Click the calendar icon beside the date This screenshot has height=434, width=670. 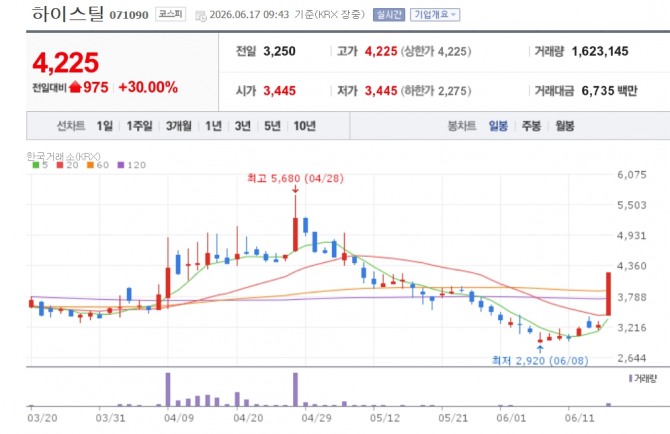point(200,16)
